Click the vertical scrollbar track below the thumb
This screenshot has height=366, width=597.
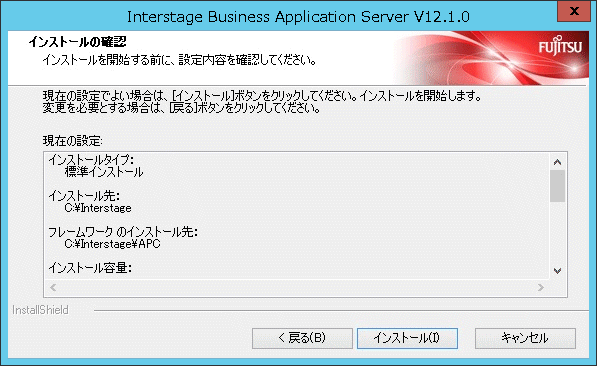[x=557, y=232]
